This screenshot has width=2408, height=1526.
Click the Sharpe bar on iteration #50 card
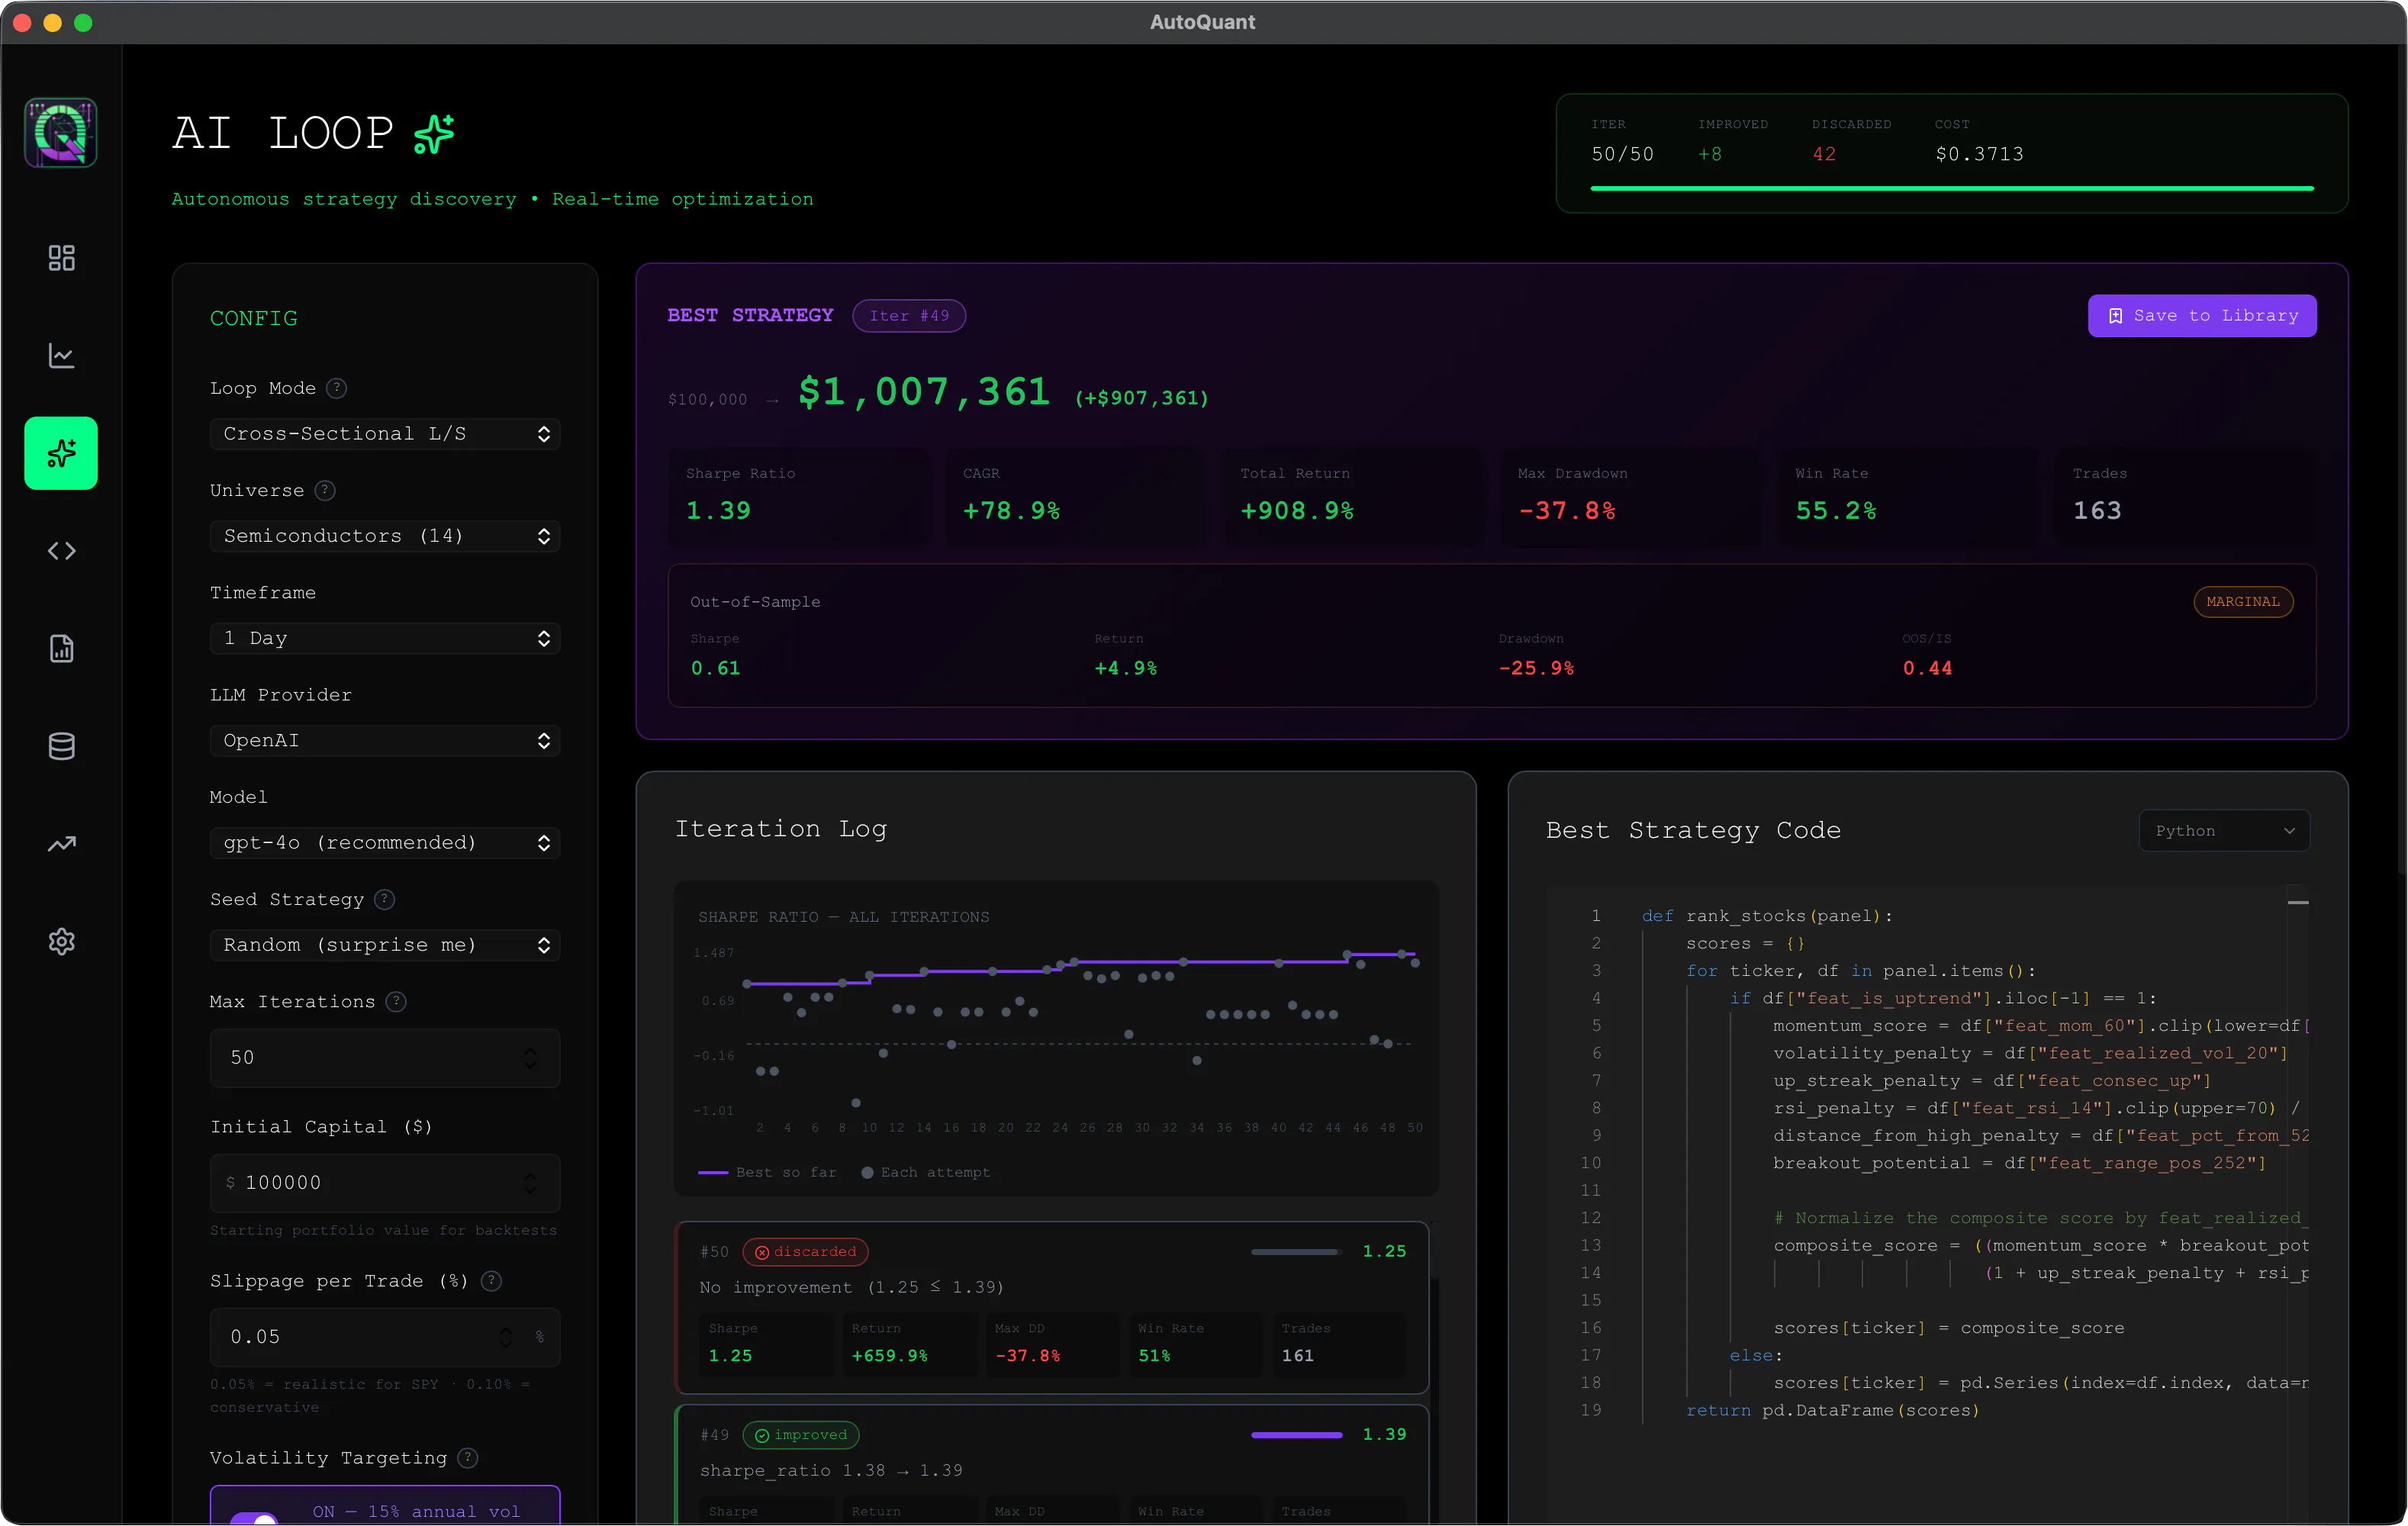[1296, 1252]
